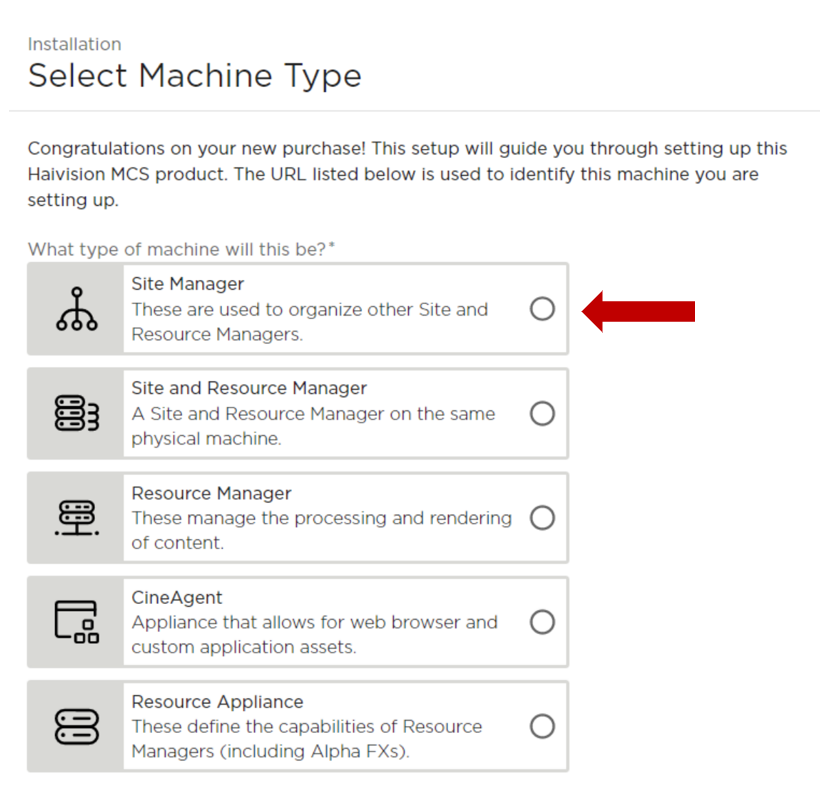Select the Site and Resource Manager radio button

tap(542, 413)
